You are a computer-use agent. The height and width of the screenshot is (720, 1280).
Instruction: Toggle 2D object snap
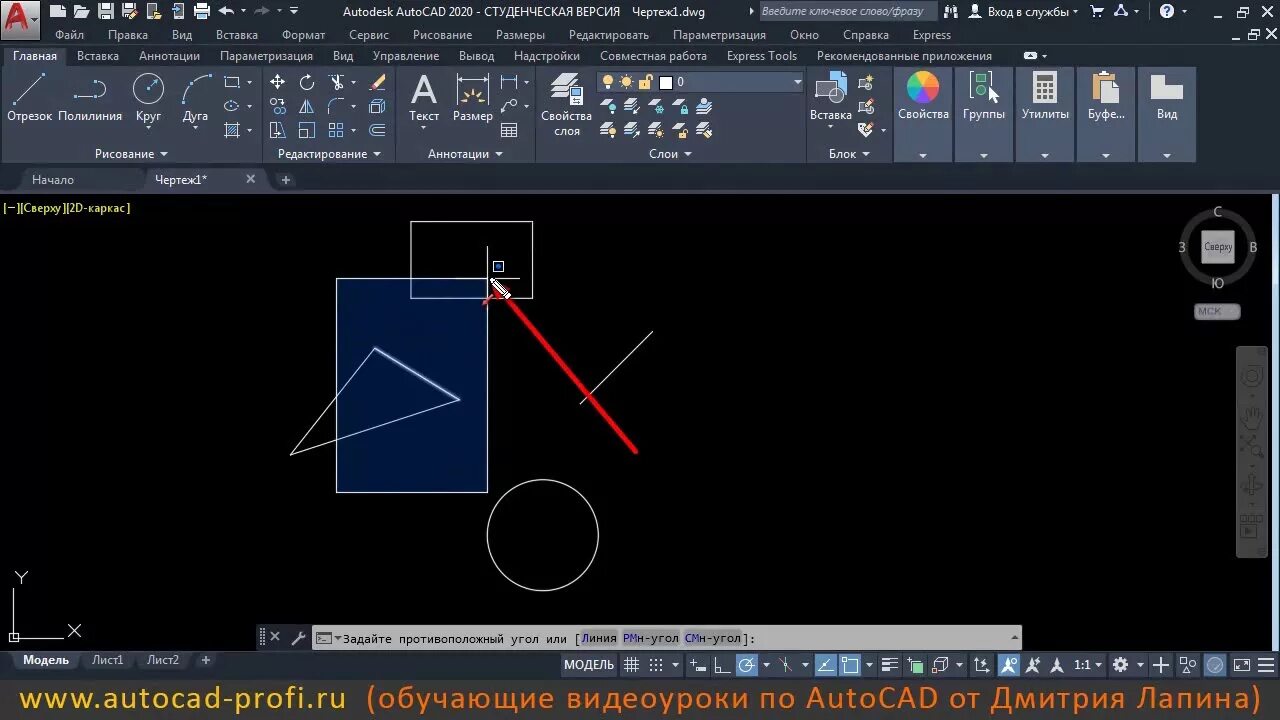(x=850, y=665)
